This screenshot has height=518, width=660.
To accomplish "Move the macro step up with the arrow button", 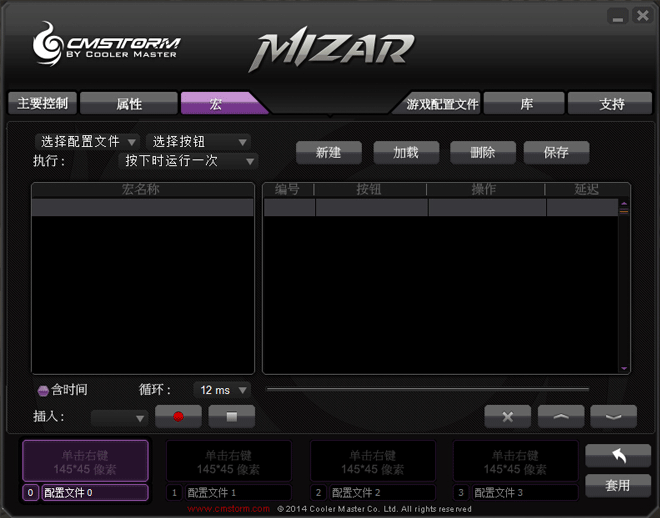I will 561,417.
